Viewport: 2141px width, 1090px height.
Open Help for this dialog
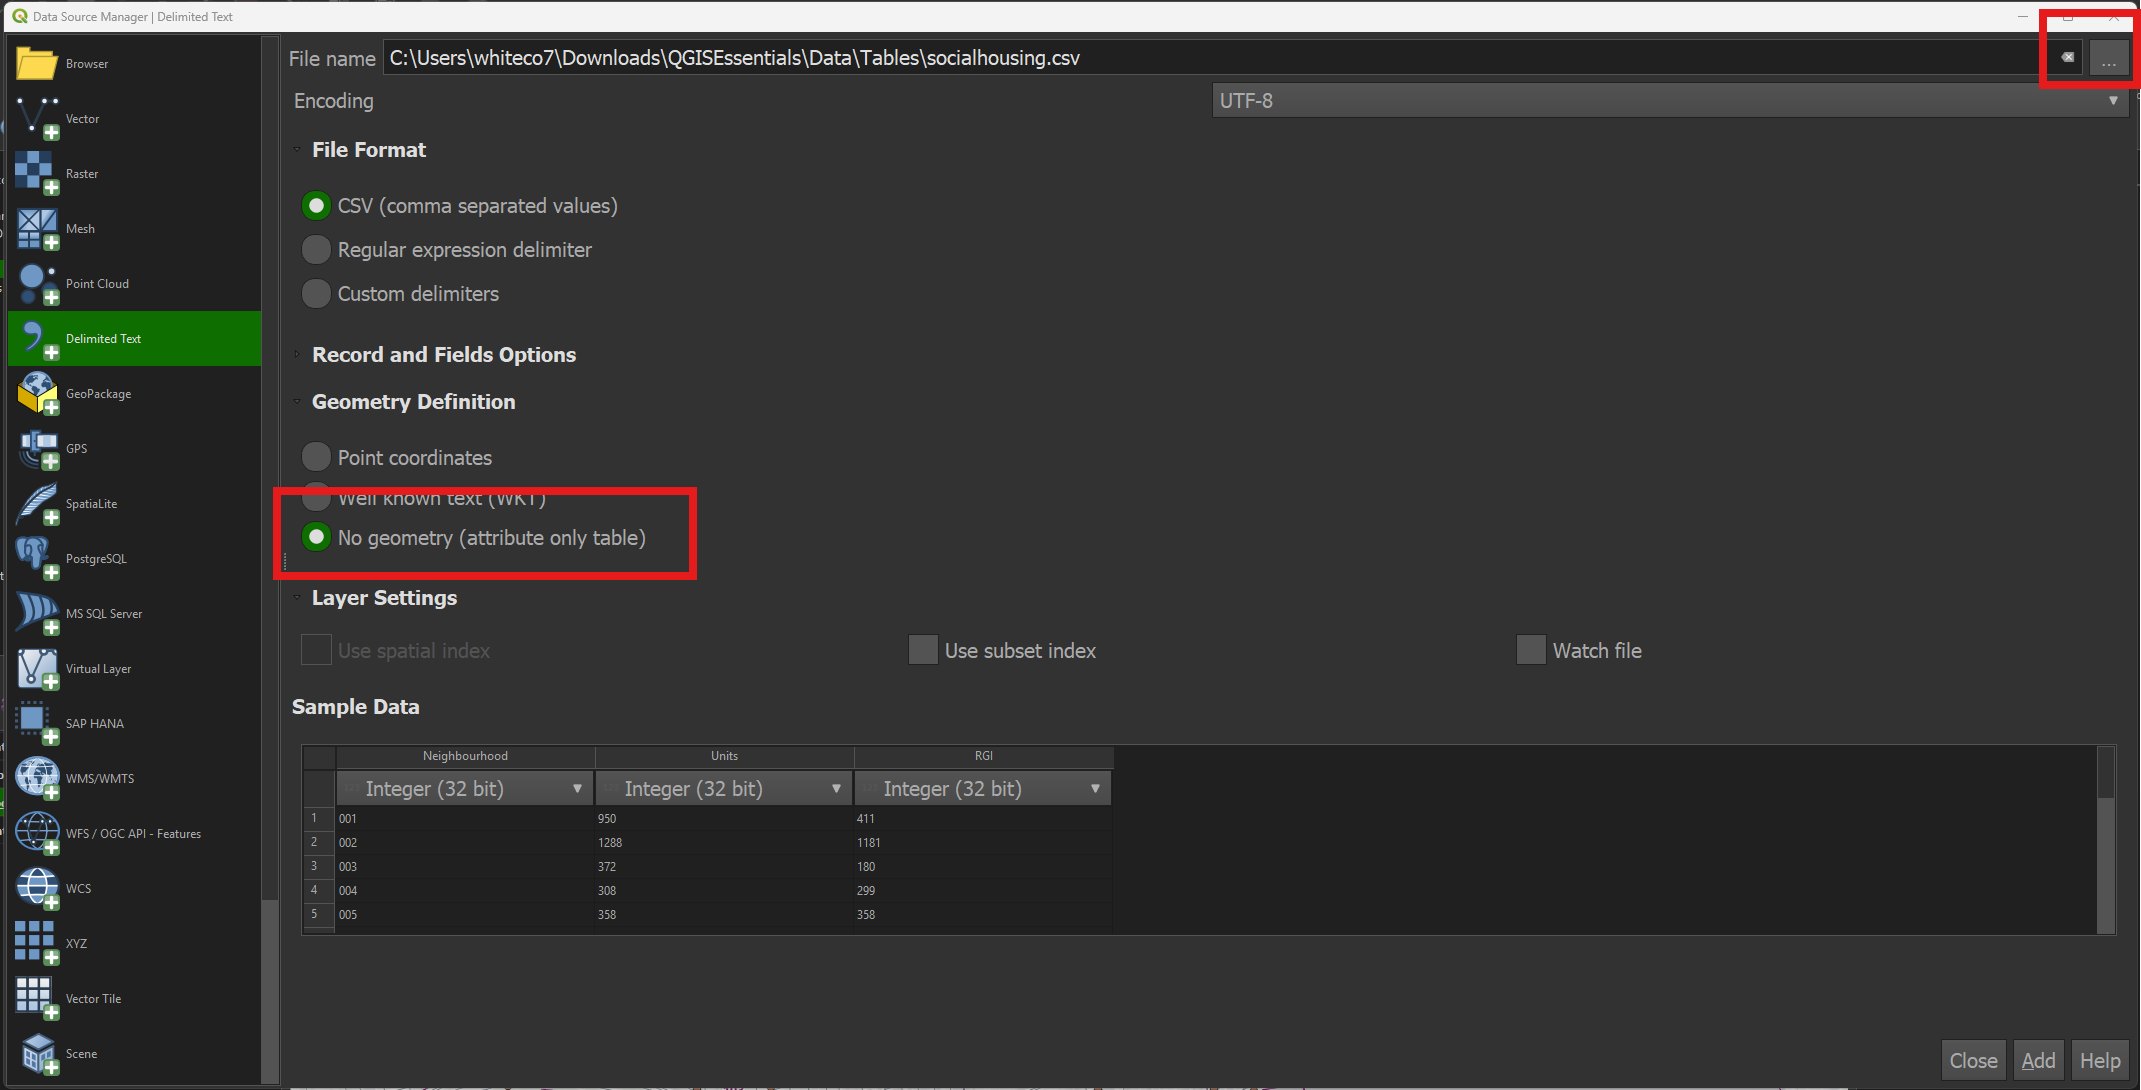point(2100,1060)
